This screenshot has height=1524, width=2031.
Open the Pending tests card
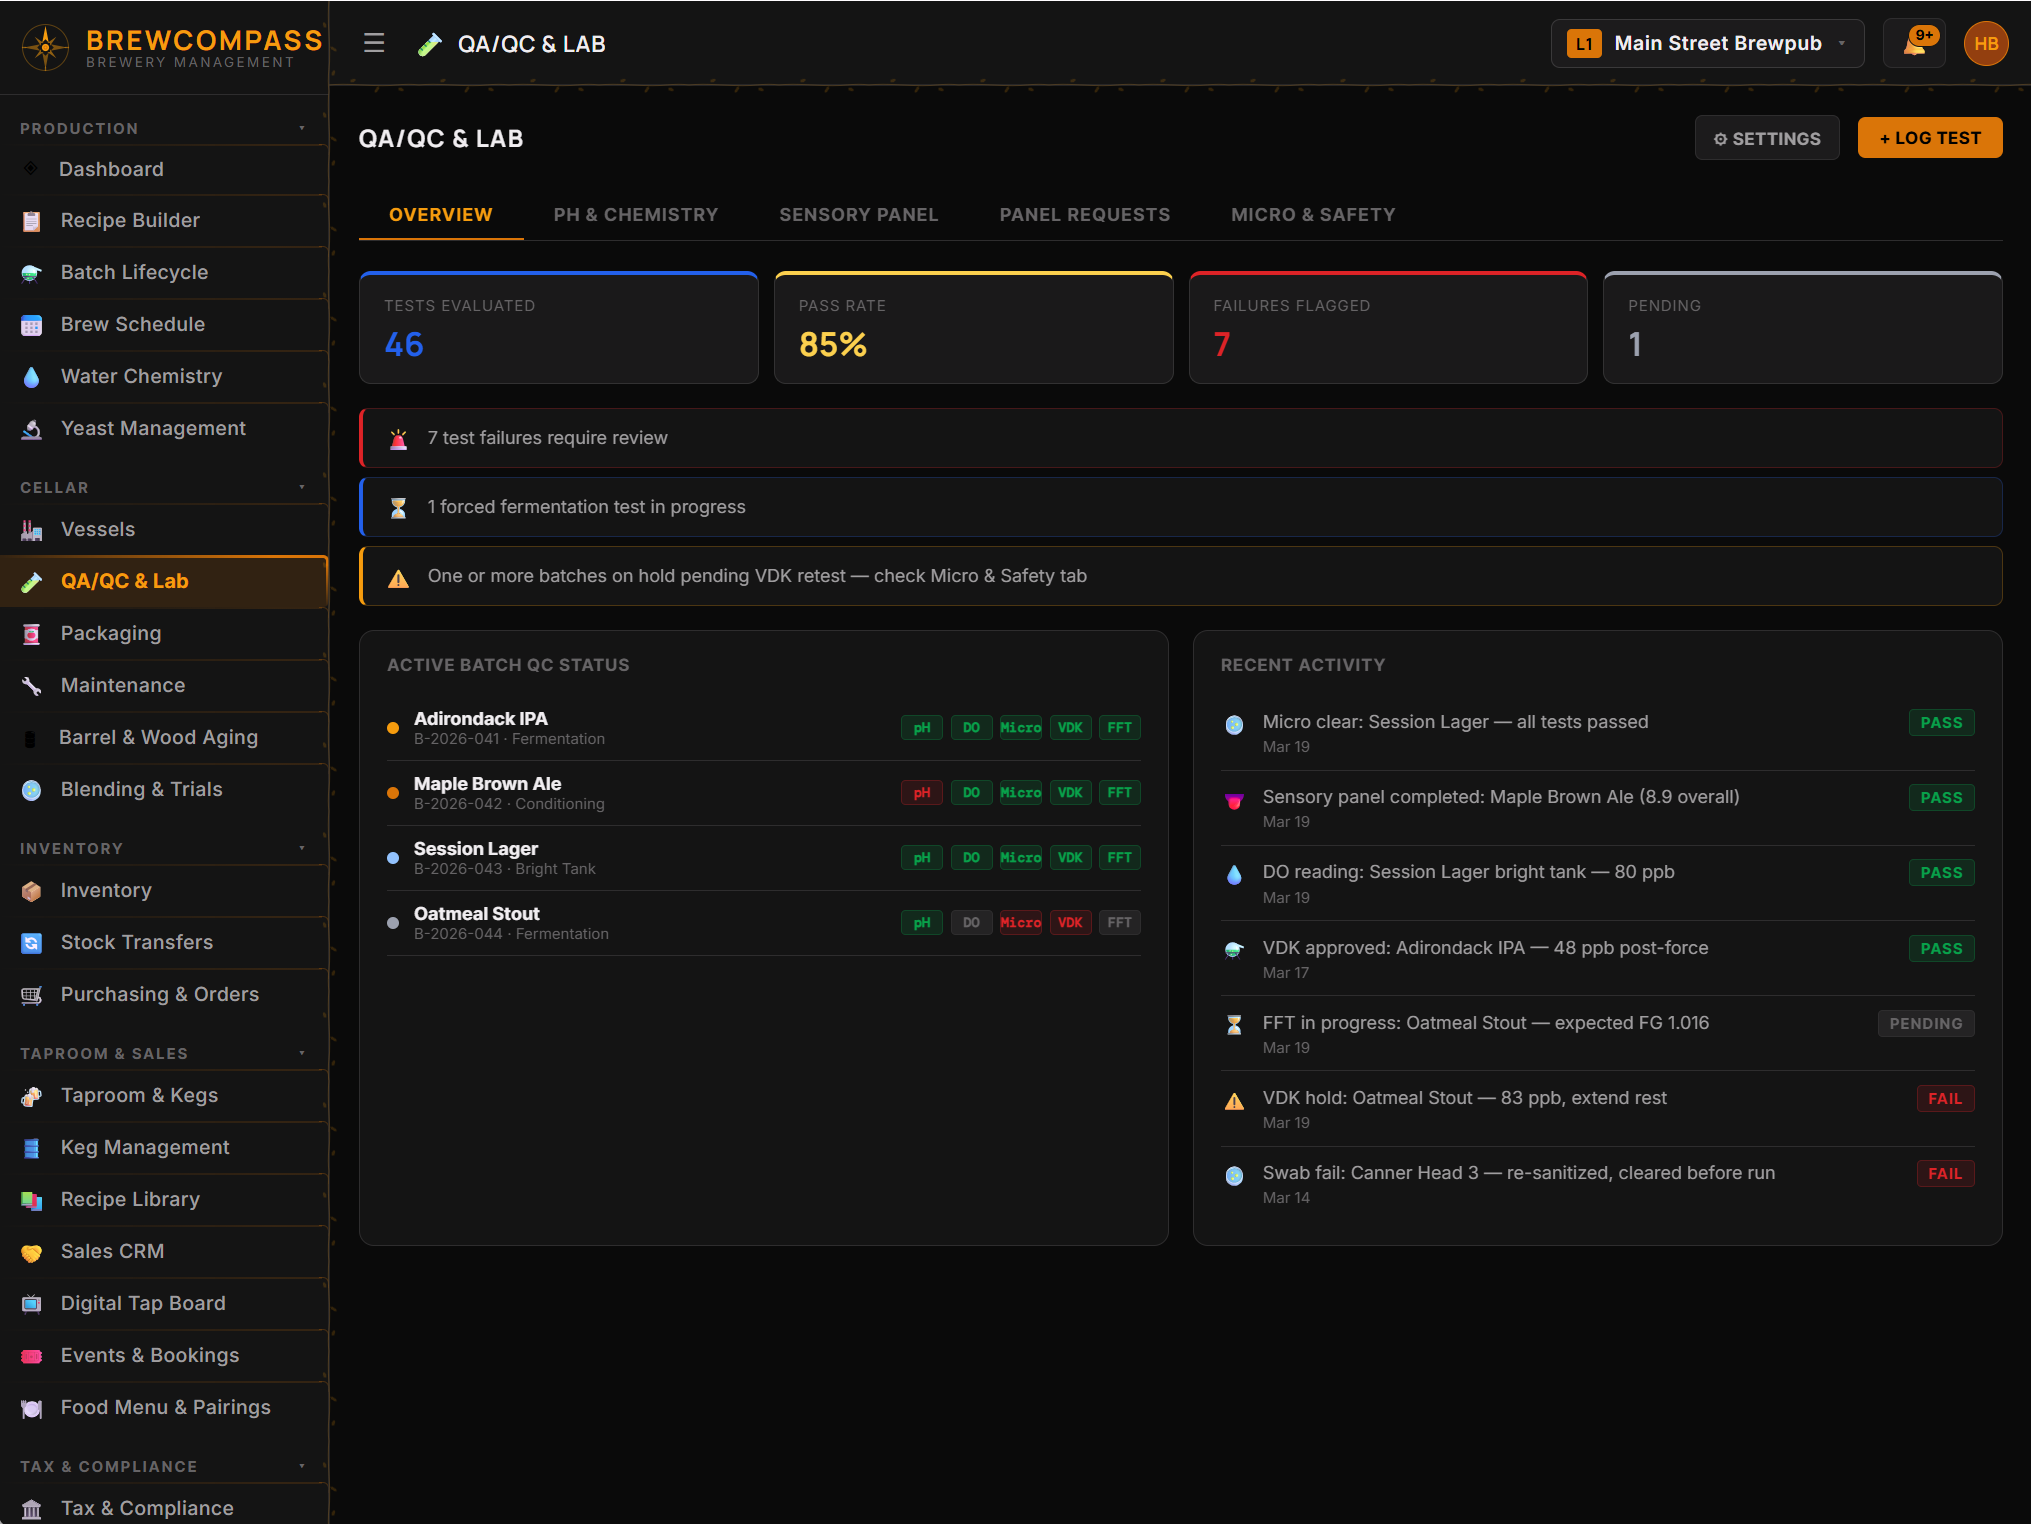coord(1802,327)
